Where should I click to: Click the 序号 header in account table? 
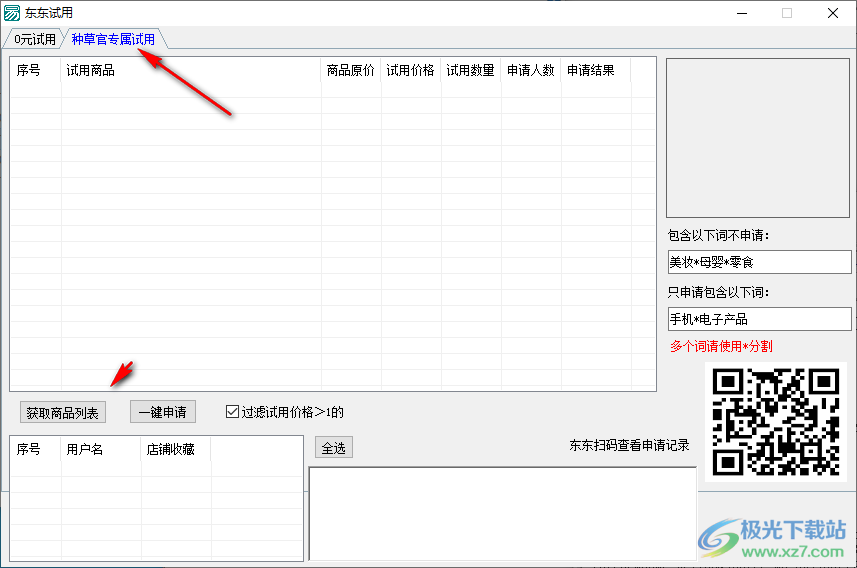click(36, 449)
